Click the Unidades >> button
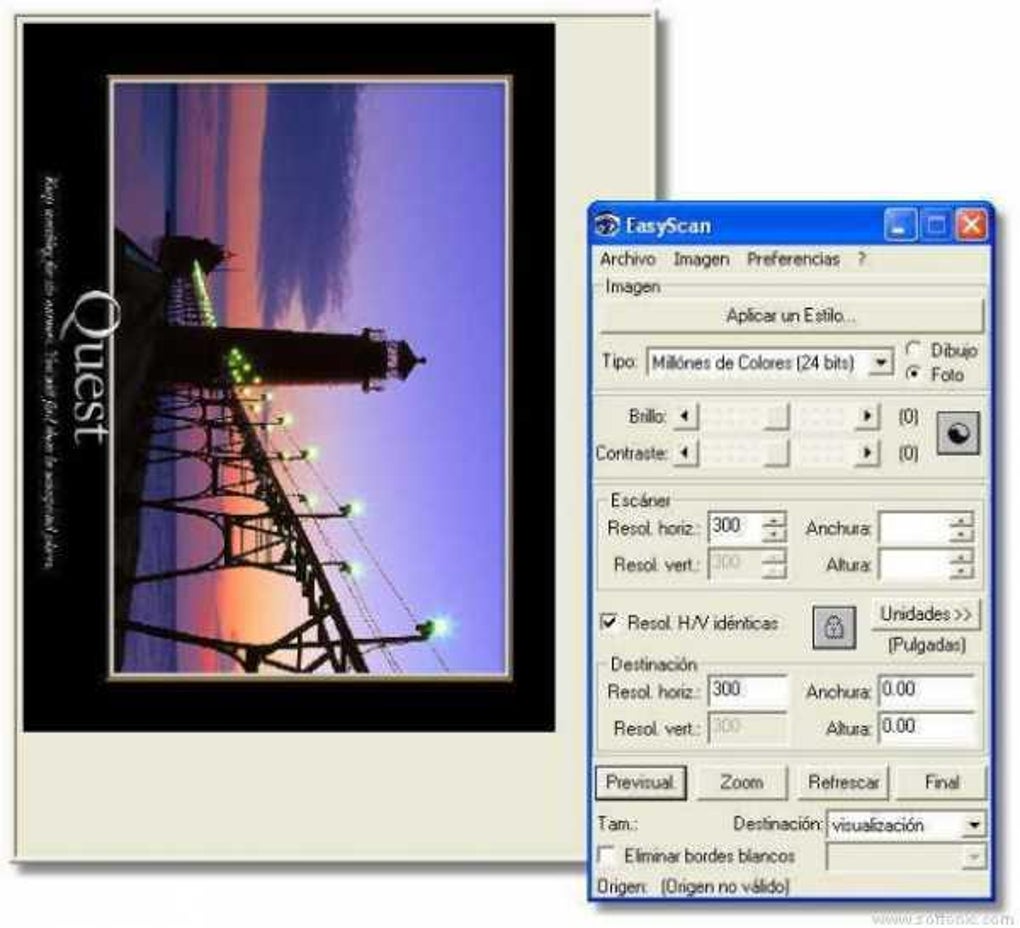 coord(925,614)
